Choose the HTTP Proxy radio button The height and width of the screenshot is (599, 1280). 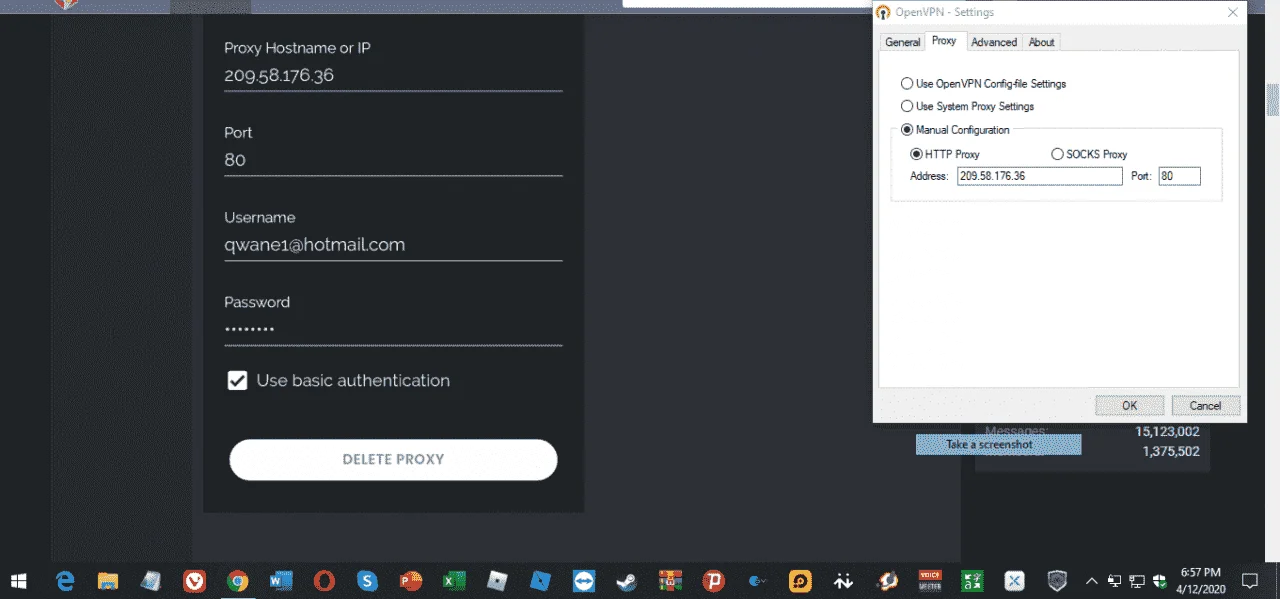point(916,154)
